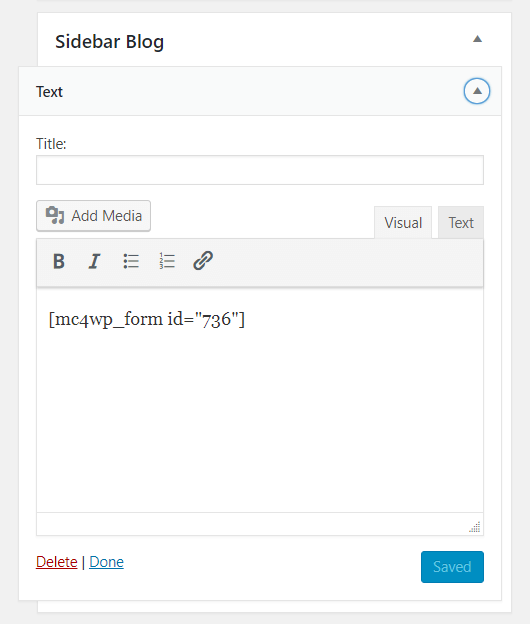Viewport: 530px width, 624px height.
Task: Insert a numbered list
Action: 167,261
